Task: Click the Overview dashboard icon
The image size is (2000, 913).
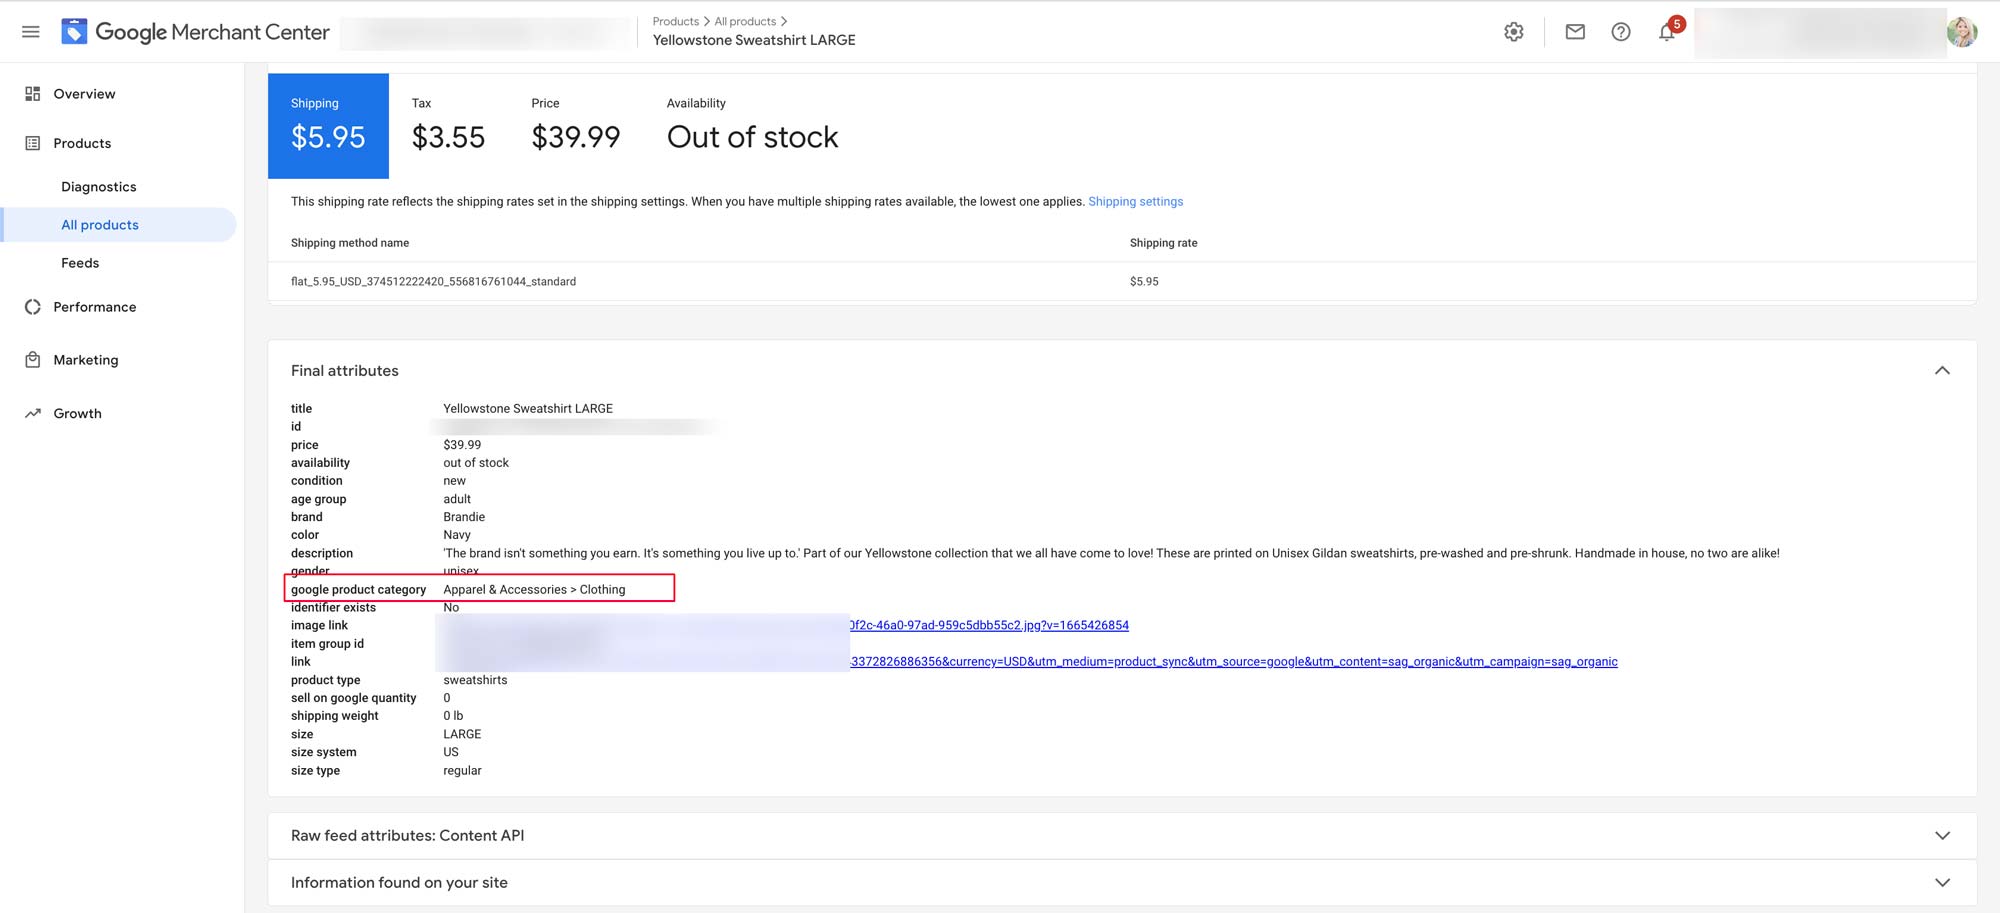Action: point(33,93)
